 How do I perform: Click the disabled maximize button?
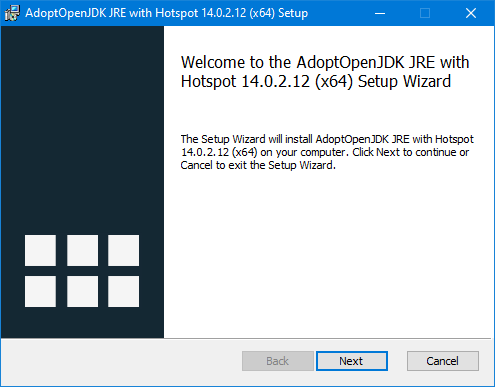pos(425,13)
